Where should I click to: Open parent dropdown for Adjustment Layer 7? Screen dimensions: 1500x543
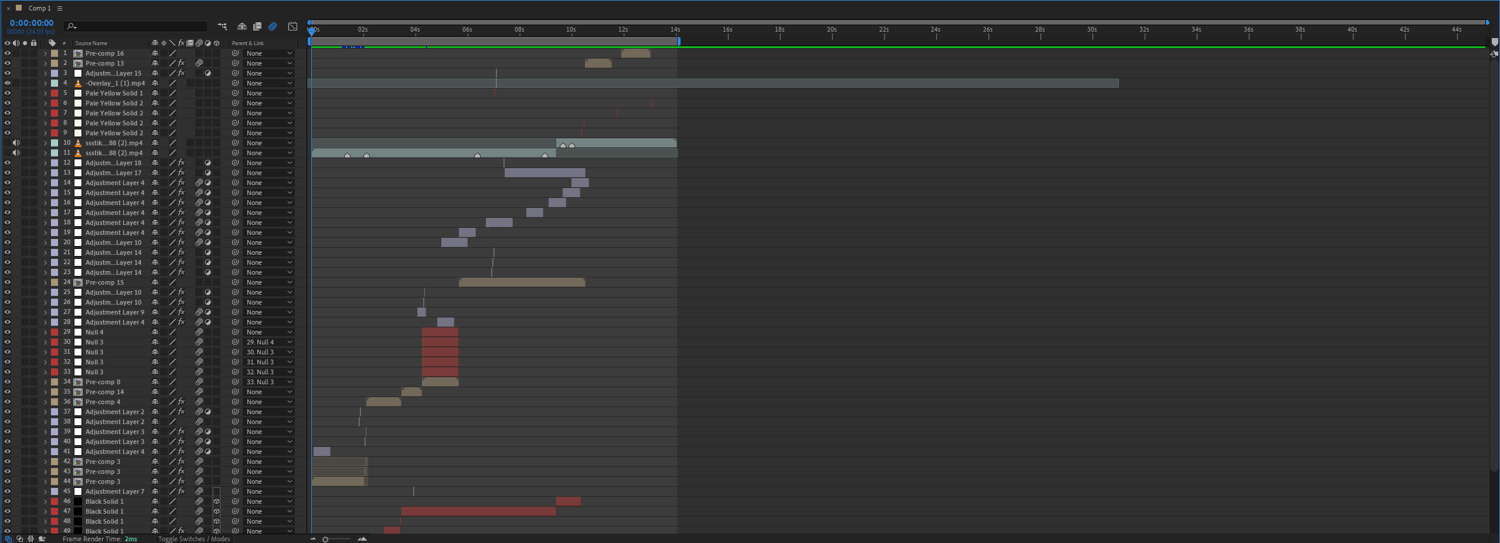[269, 492]
